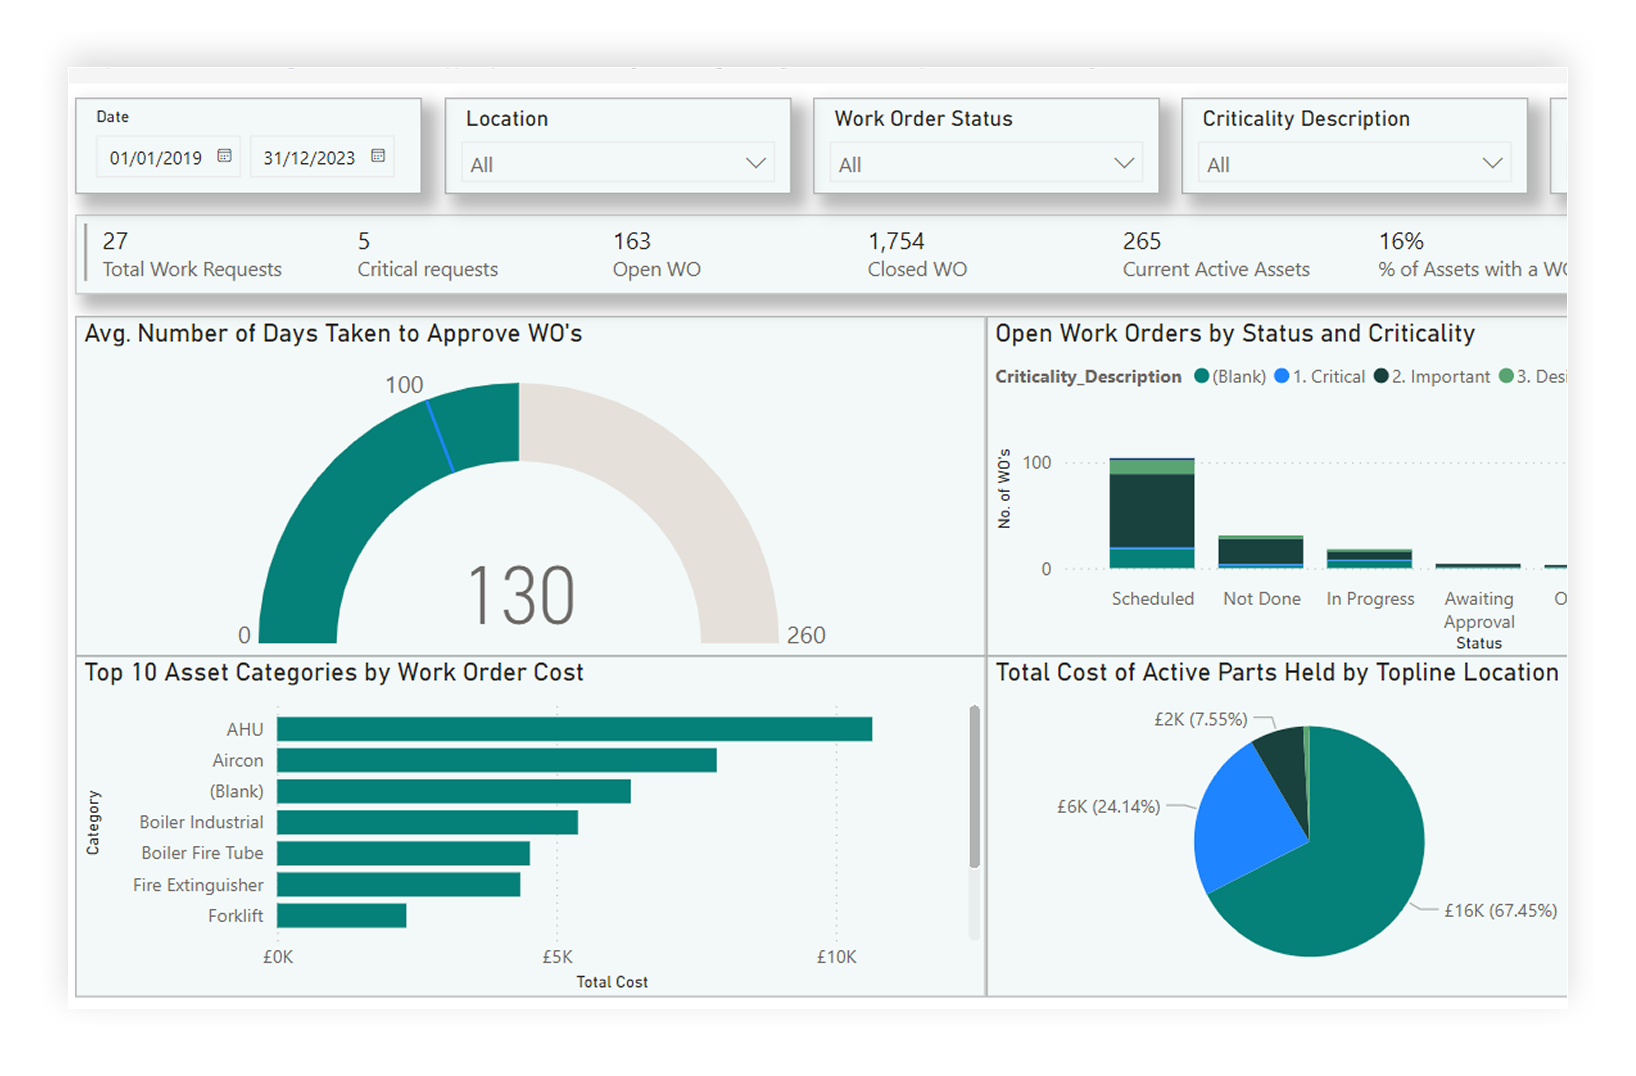Click the Open WO card showing 163

(656, 255)
